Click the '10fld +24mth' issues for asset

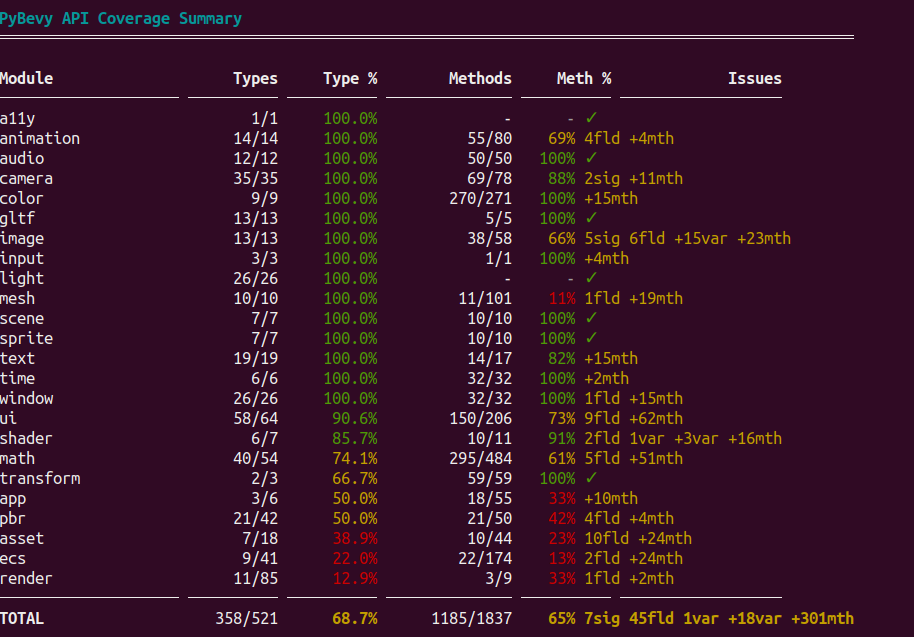click(x=638, y=539)
